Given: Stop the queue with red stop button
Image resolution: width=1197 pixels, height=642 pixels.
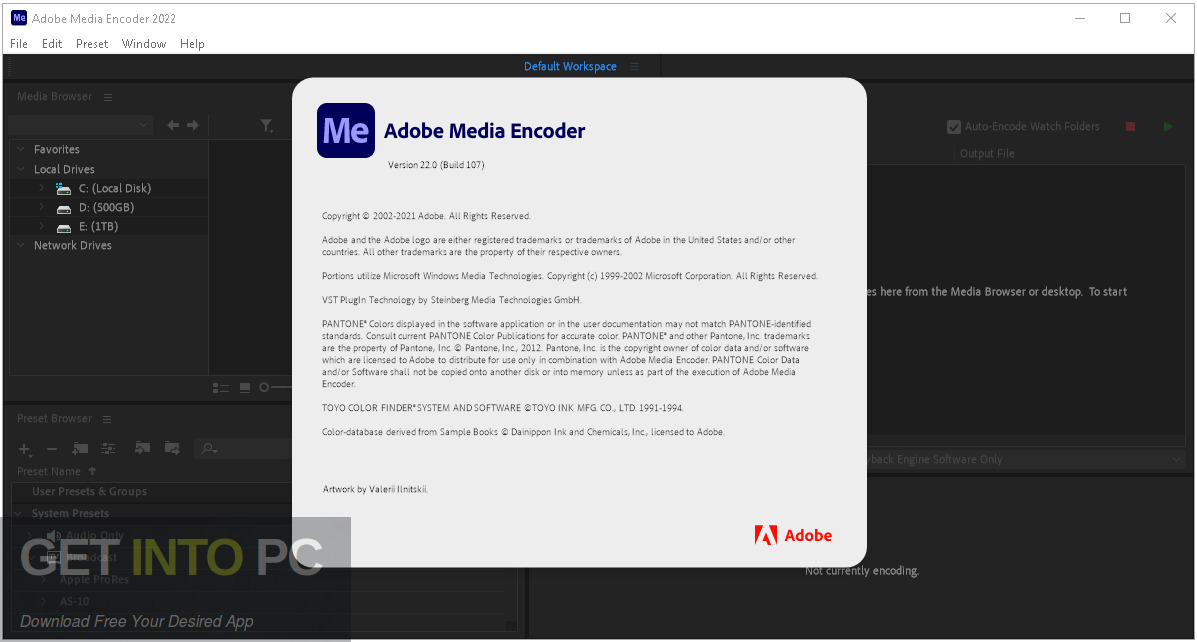Looking at the screenshot, I should click(1131, 127).
